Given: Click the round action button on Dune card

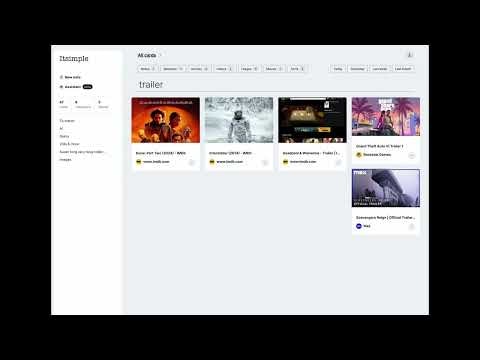Looking at the screenshot, I should (x=191, y=163).
